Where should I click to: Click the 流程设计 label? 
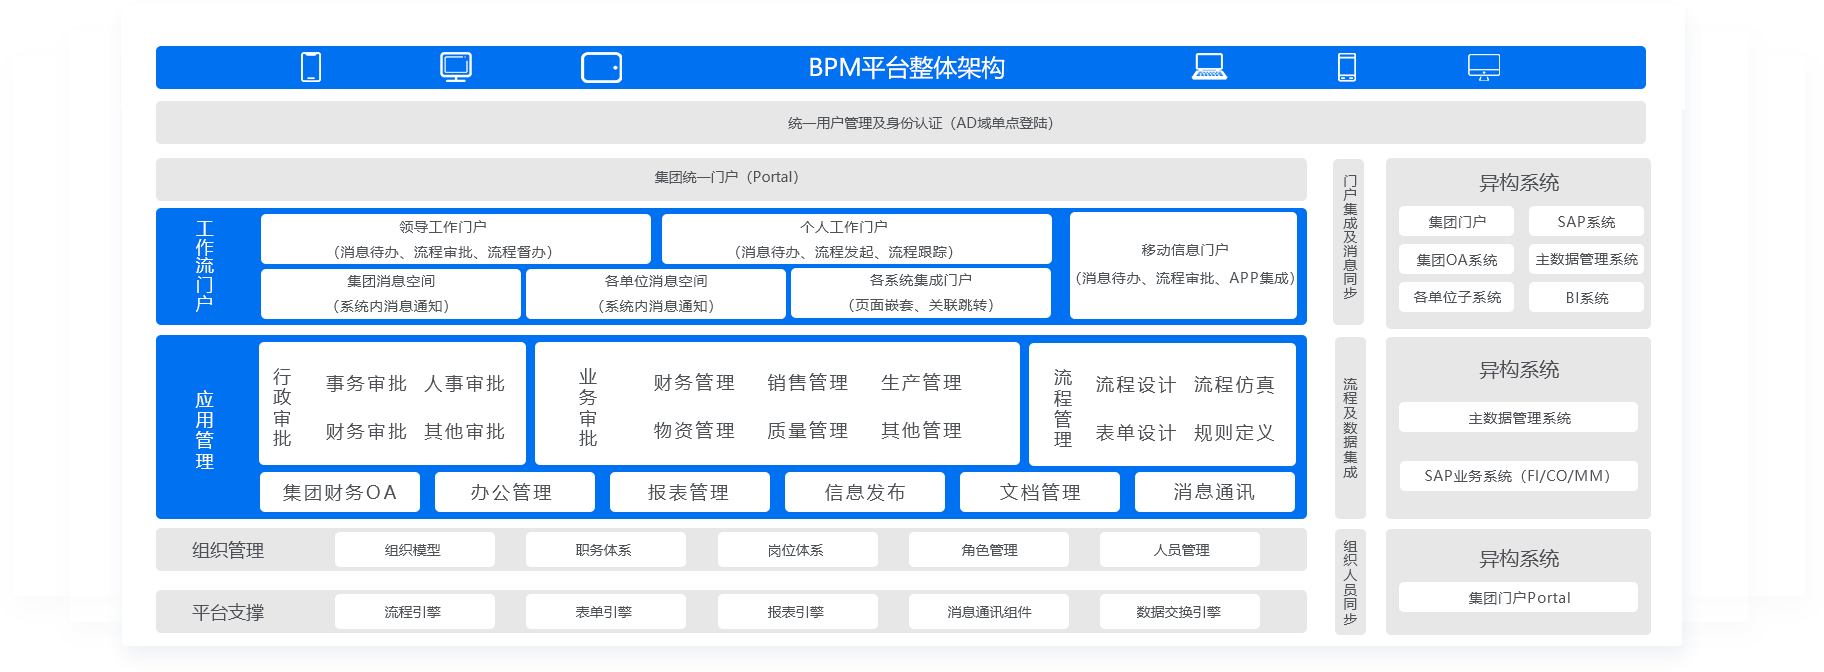(1135, 385)
